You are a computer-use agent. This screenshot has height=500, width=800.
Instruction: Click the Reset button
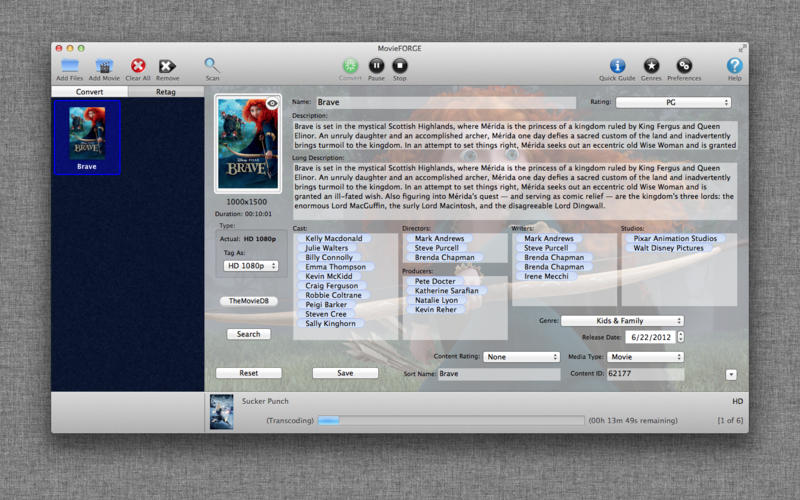click(x=248, y=373)
